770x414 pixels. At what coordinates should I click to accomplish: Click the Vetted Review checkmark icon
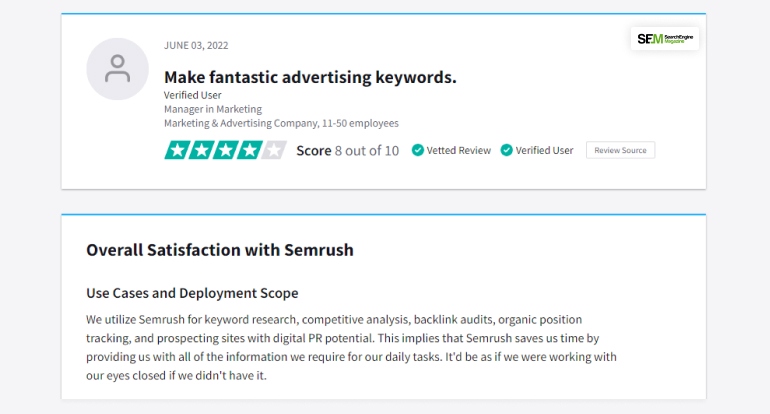(417, 150)
